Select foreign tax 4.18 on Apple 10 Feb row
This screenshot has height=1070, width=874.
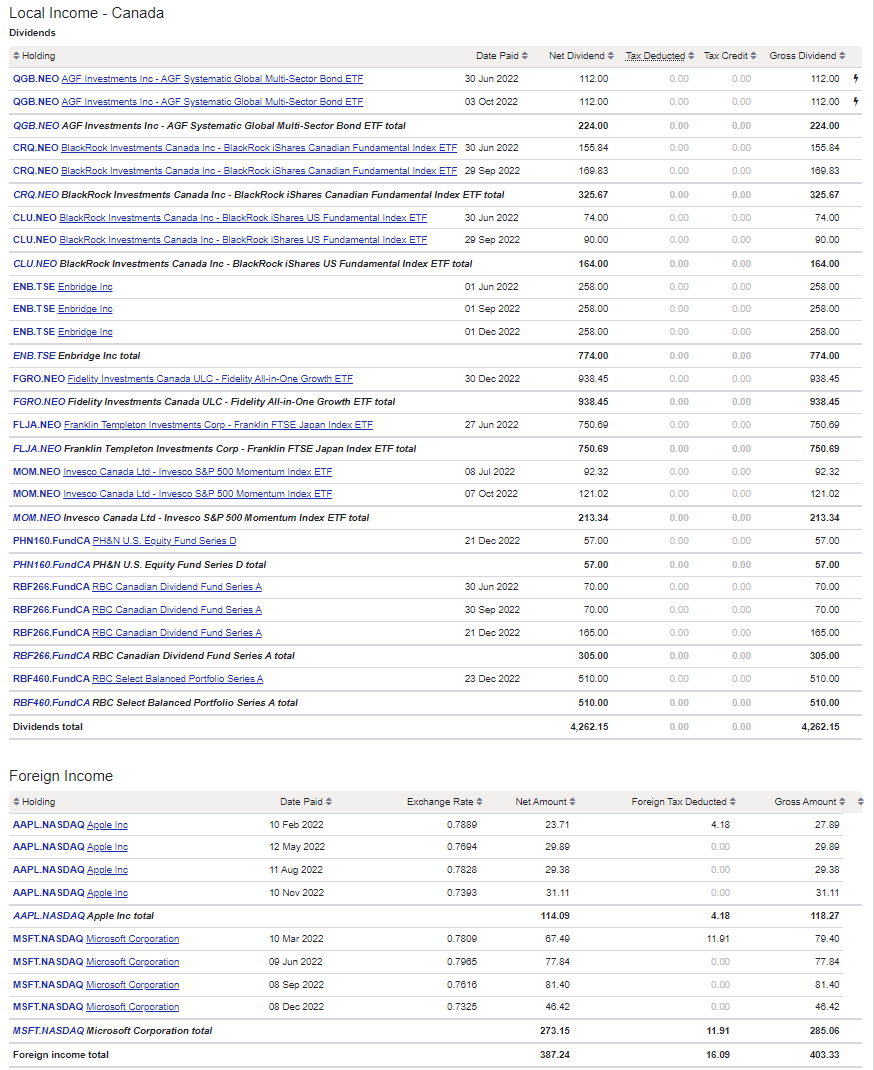(x=720, y=825)
